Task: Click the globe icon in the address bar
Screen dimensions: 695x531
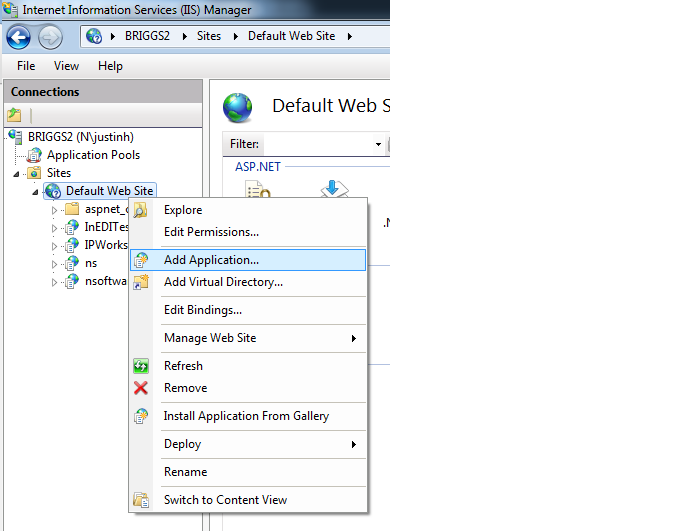Action: (x=94, y=36)
